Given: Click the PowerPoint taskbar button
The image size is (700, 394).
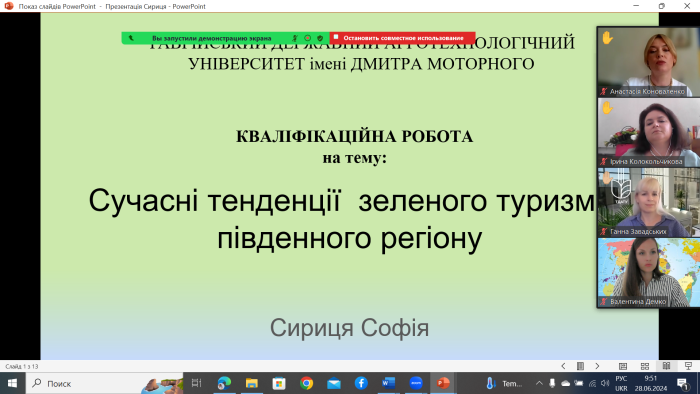Looking at the screenshot, I should (443, 383).
